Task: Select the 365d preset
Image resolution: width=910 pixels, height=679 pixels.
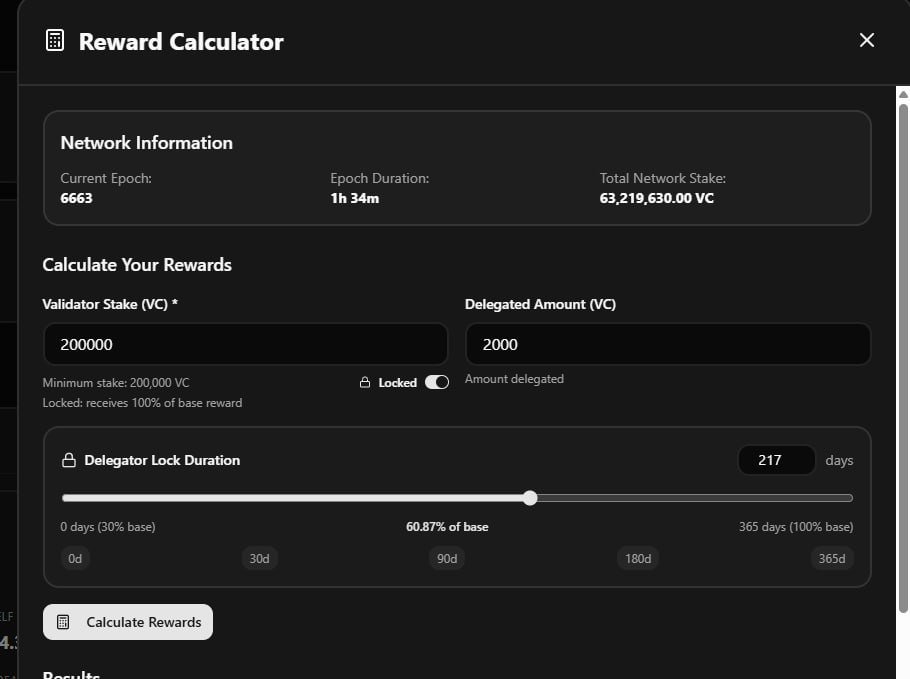Action: tap(832, 558)
